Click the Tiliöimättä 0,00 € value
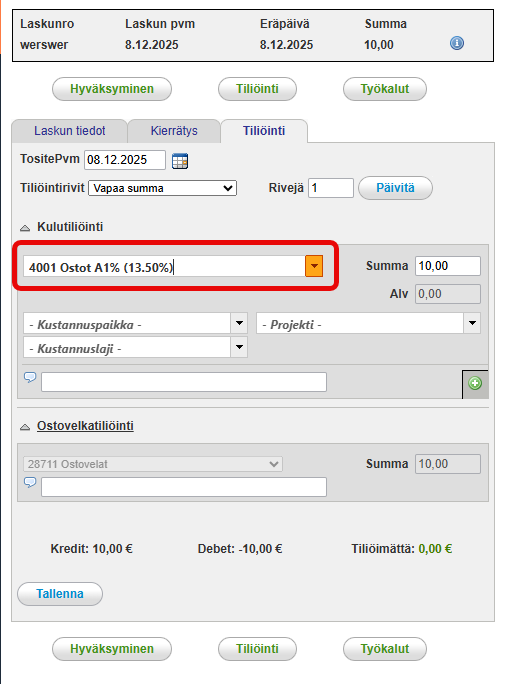This screenshot has height=684, width=510. (x=435, y=548)
